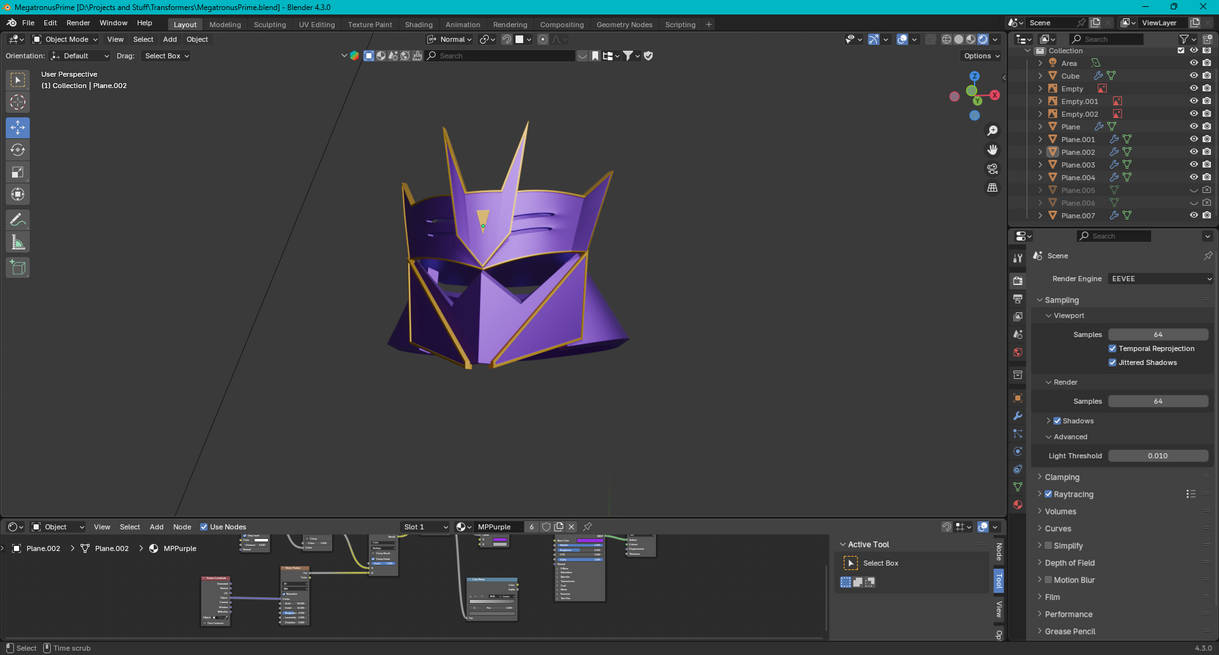Image resolution: width=1219 pixels, height=655 pixels.
Task: Switch to wireframe viewport shading
Action: [946, 39]
